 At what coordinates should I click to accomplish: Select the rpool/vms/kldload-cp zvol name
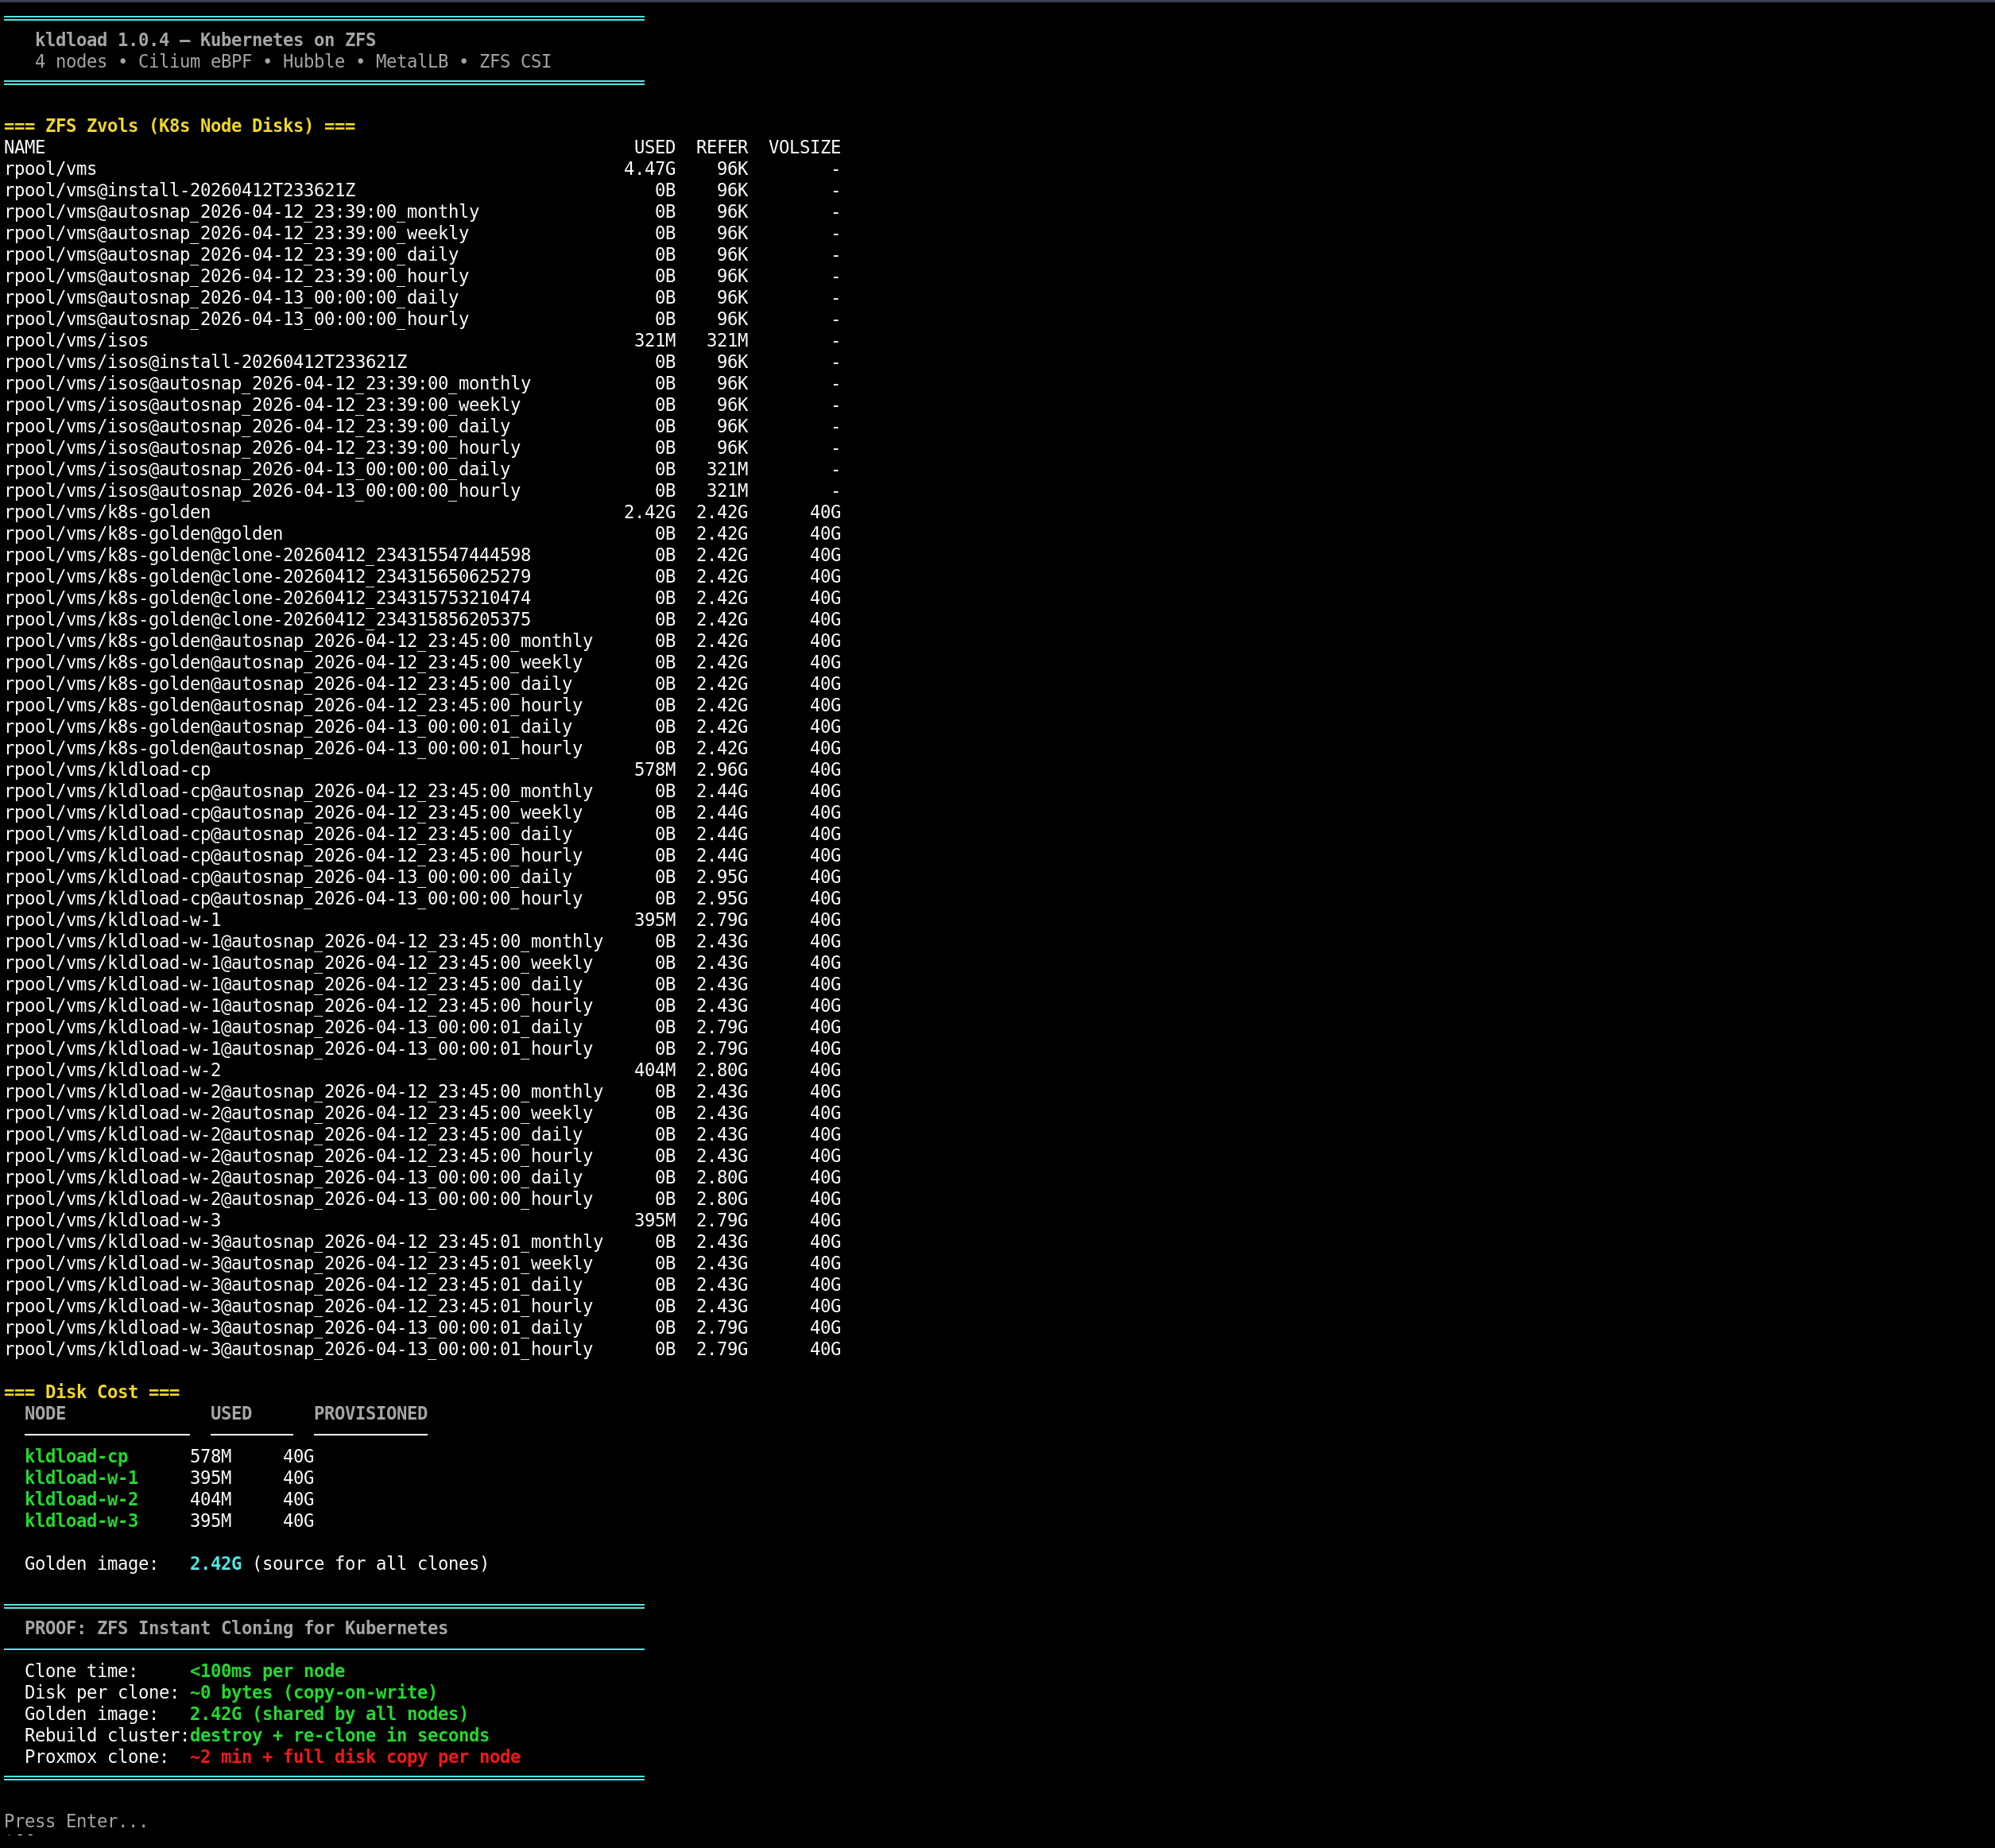click(x=108, y=770)
